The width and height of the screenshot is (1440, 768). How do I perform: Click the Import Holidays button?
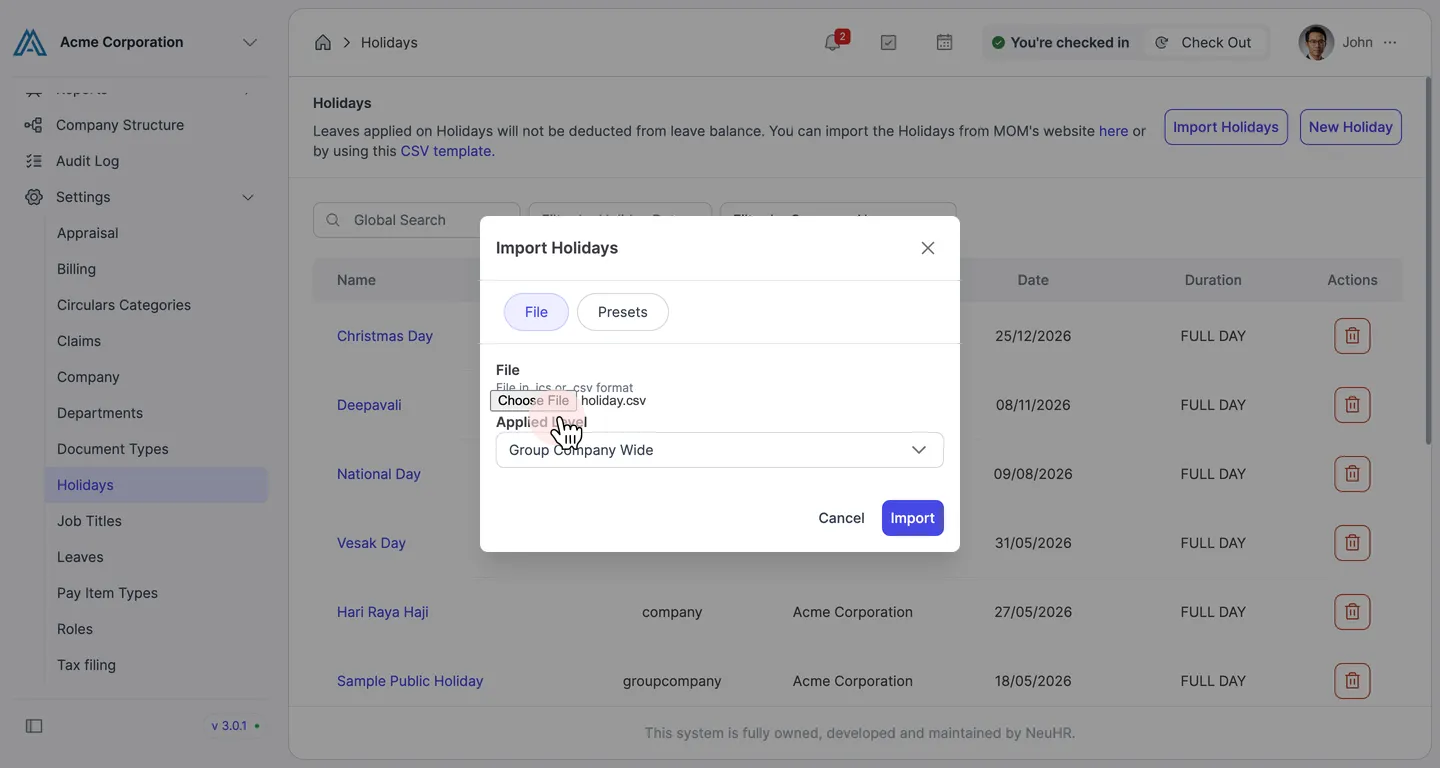(1225, 127)
